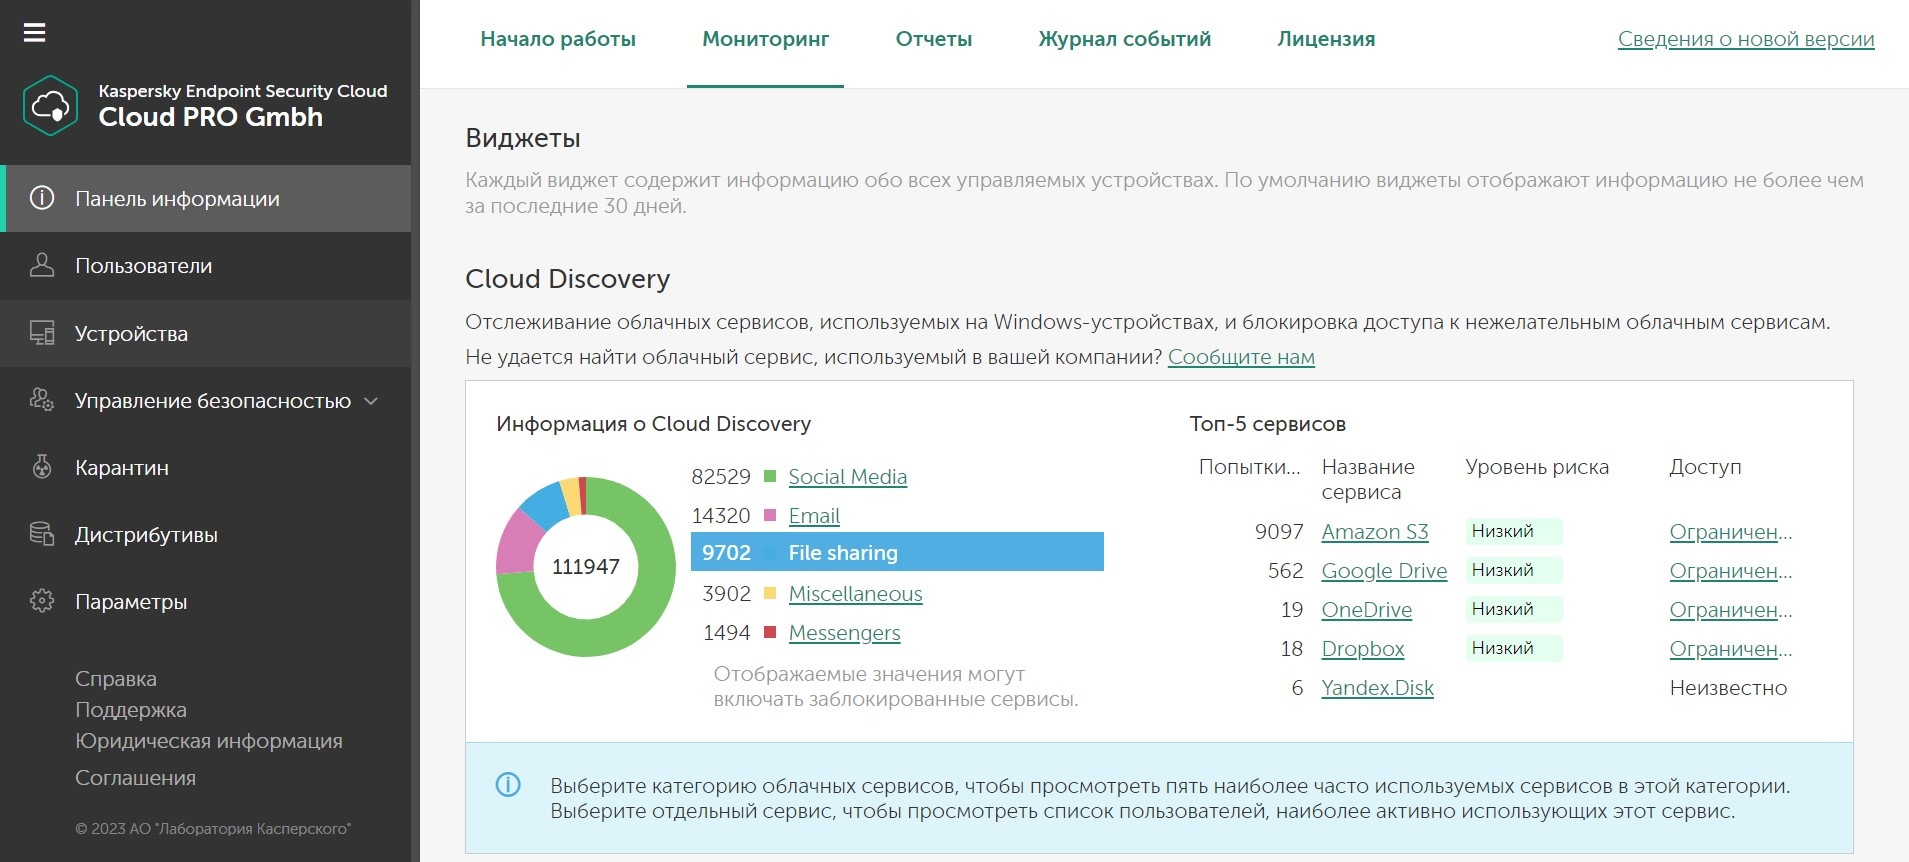Open Сведения о новой версии link
The image size is (1909, 862).
(1746, 39)
